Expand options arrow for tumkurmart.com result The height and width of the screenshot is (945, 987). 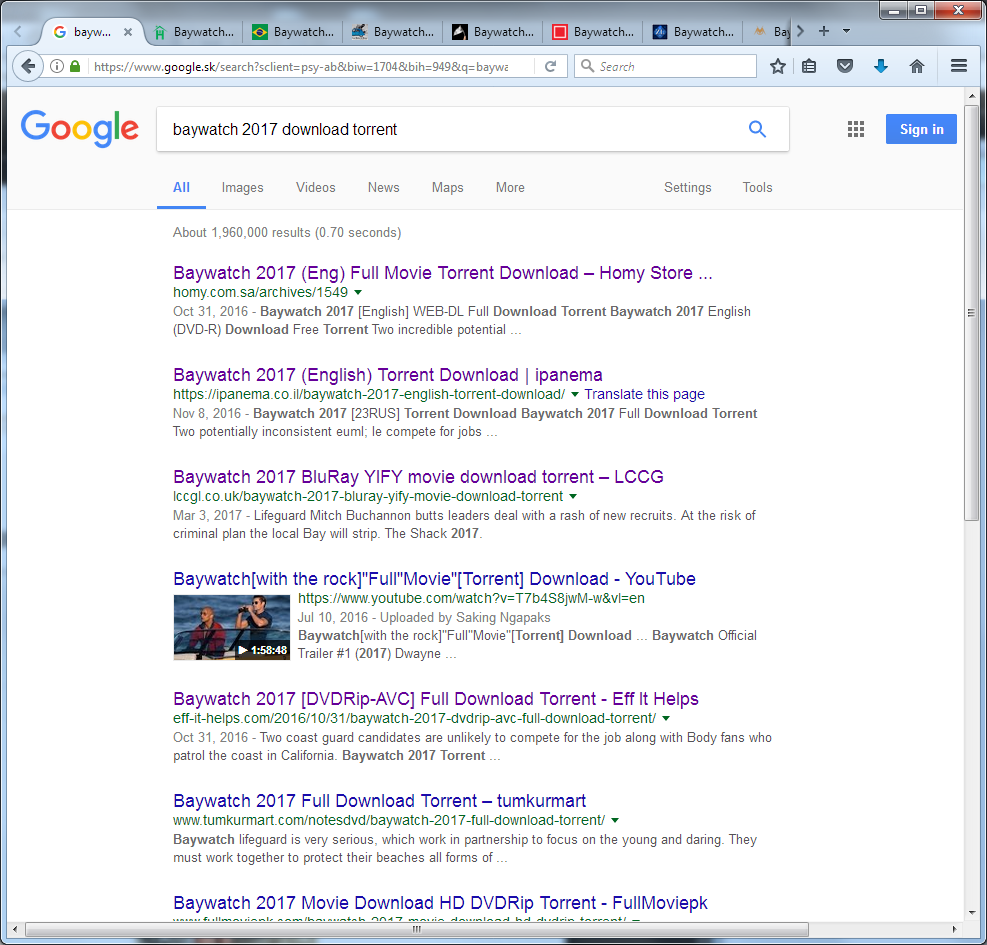(x=615, y=820)
